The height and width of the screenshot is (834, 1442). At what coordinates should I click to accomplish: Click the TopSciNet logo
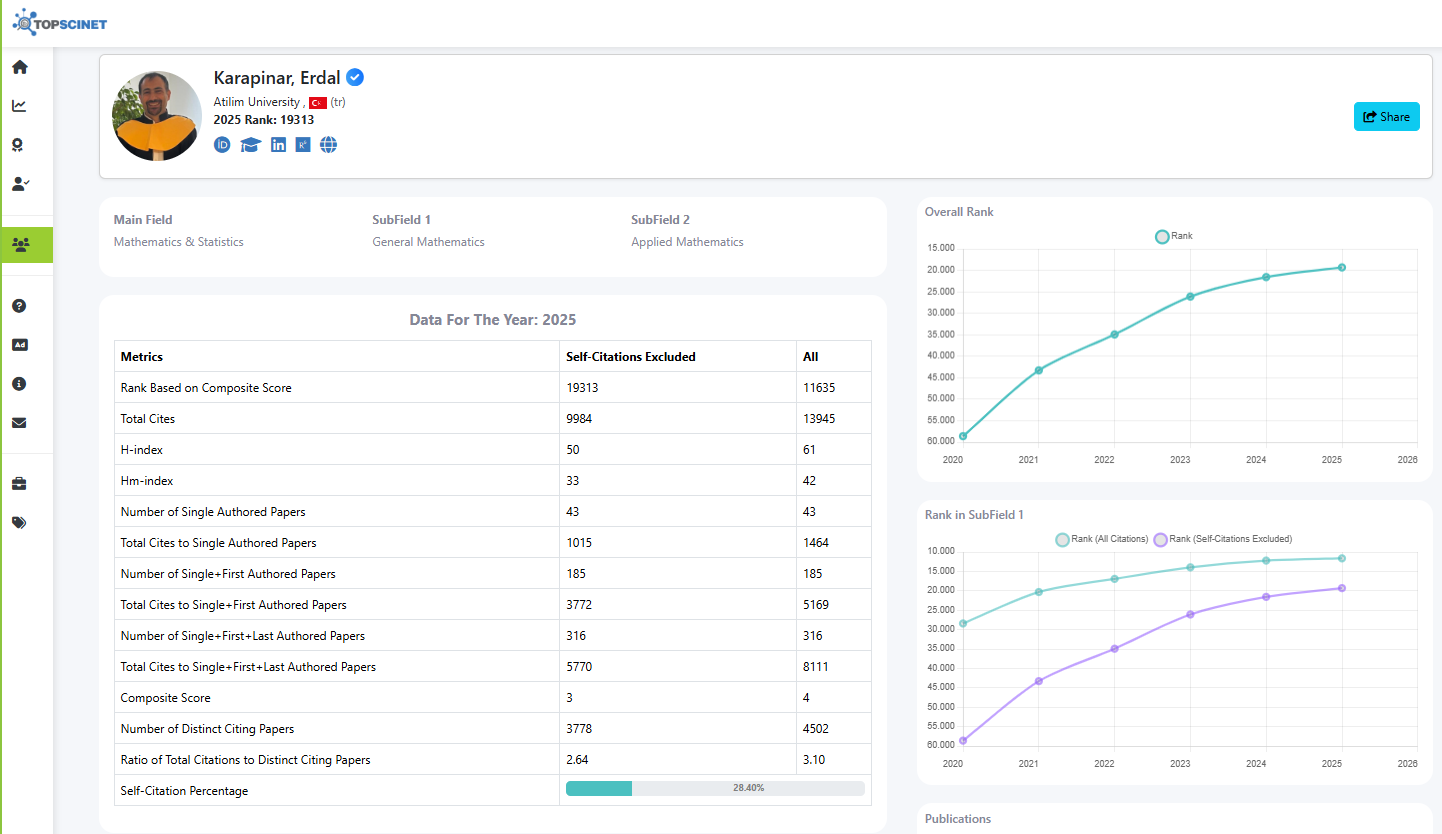pyautogui.click(x=59, y=22)
